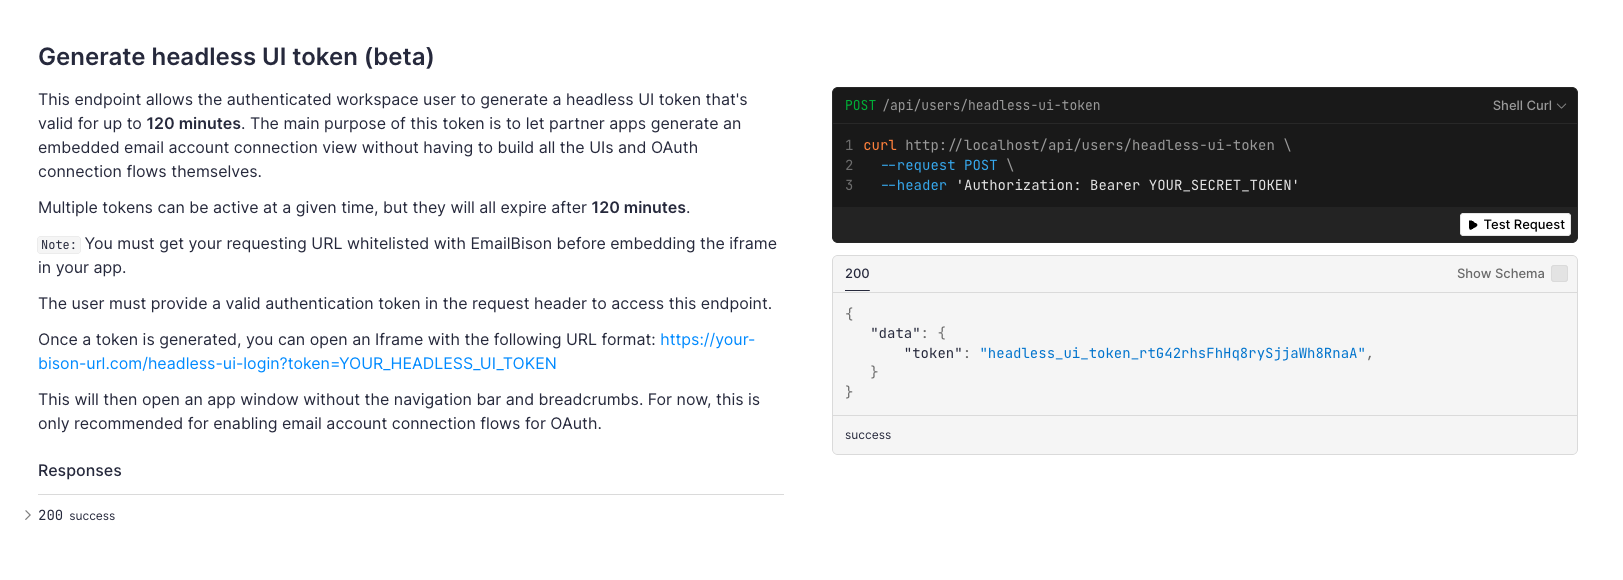Click the "data" key in JSON response
The height and width of the screenshot is (580, 1623).
[895, 333]
